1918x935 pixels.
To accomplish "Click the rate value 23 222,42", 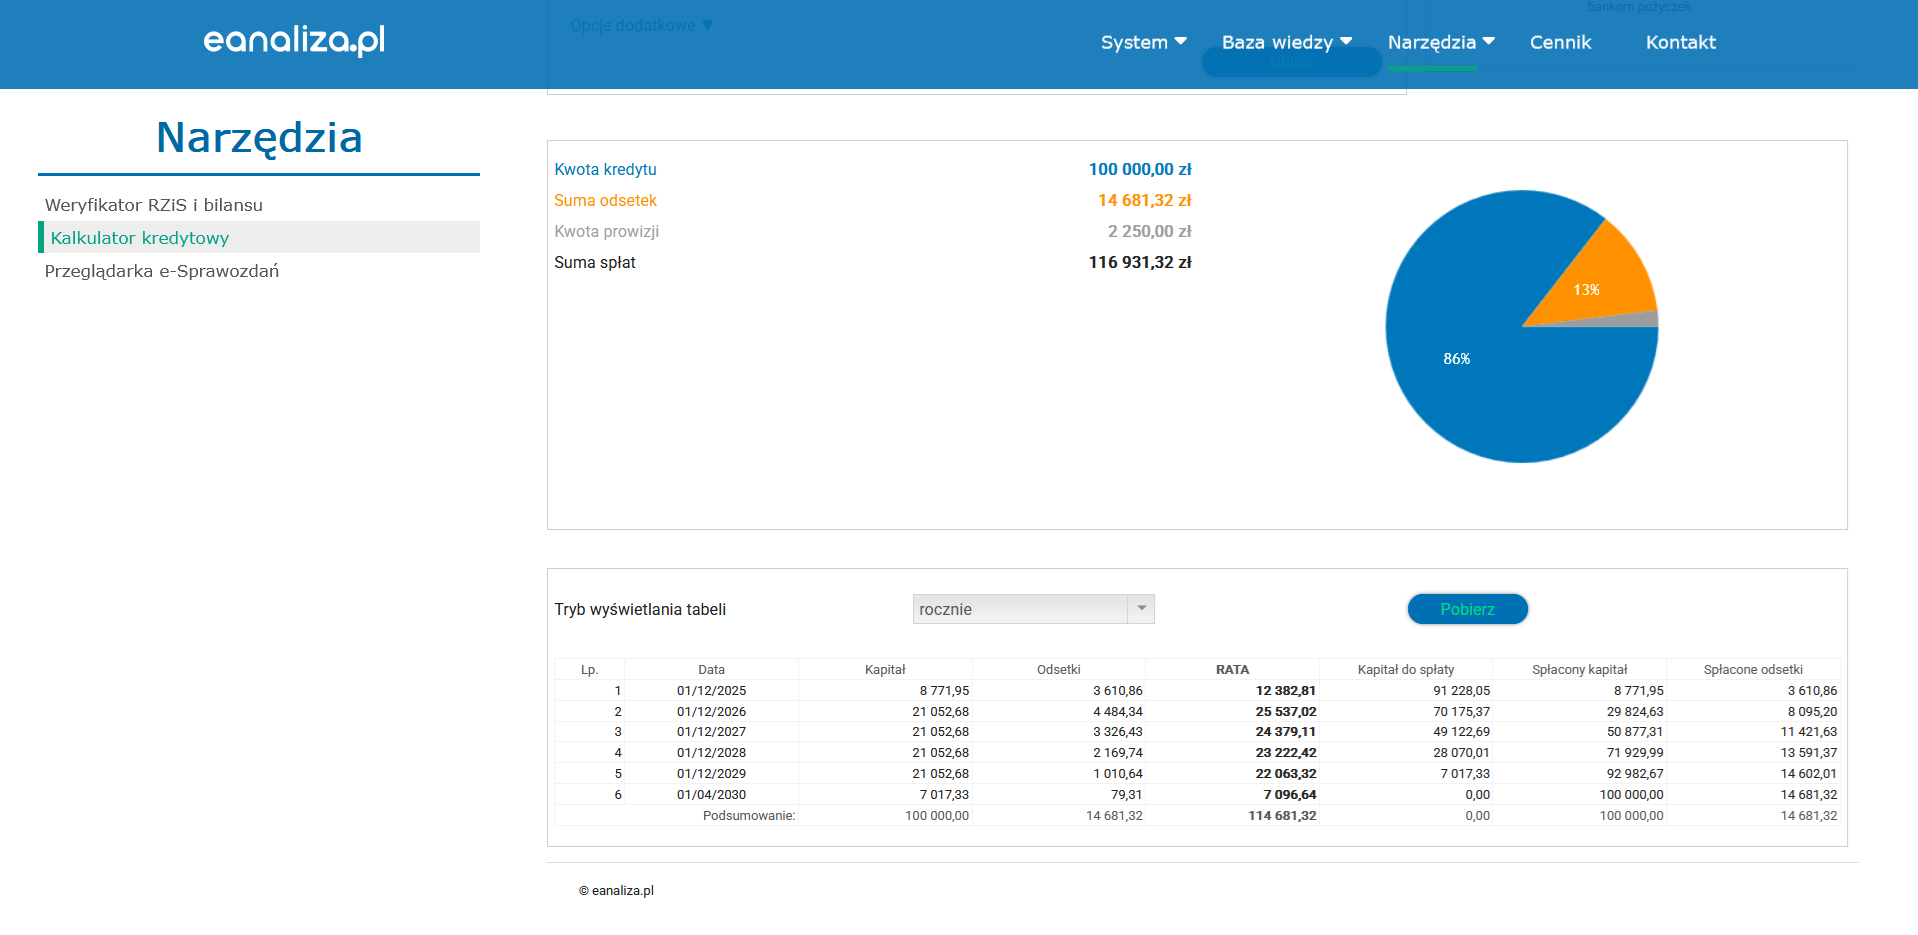I will pos(1286,753).
